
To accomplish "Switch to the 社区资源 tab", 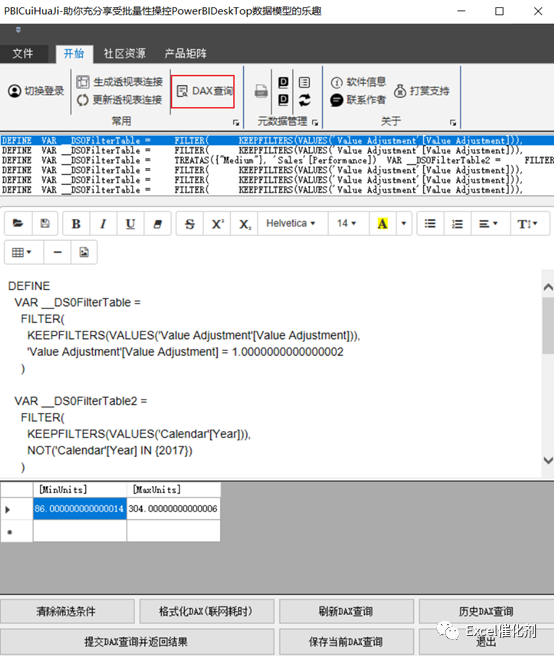I will click(x=125, y=54).
